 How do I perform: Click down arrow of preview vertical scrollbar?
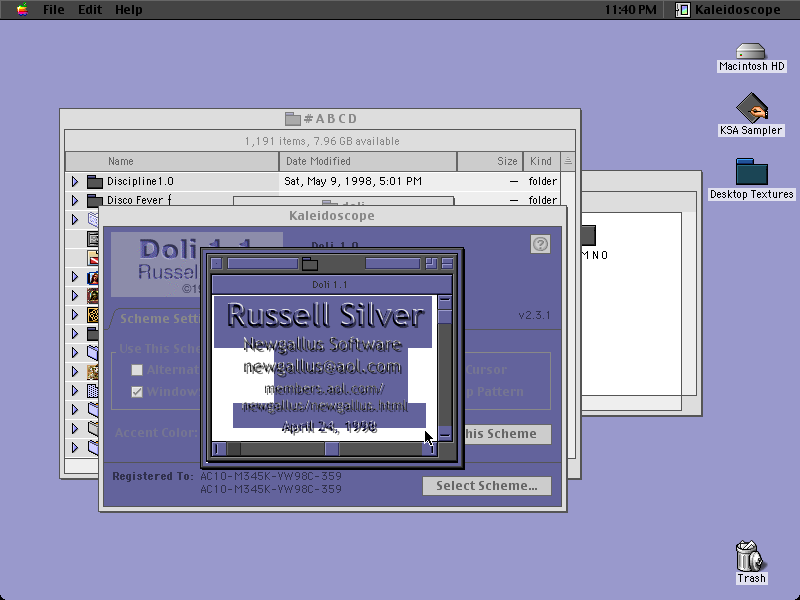pyautogui.click(x=445, y=434)
